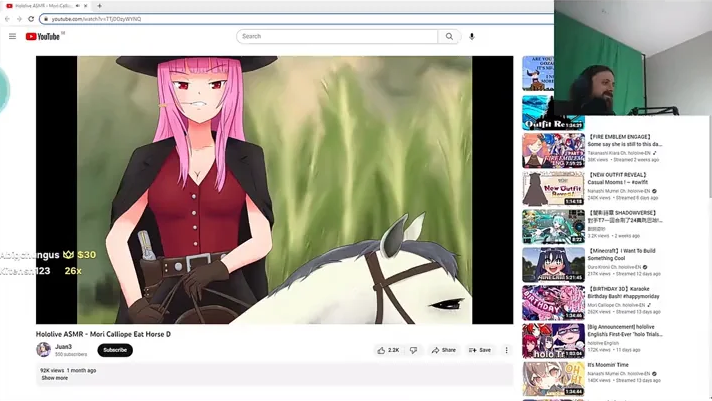Open New Outfit Reveal Casual Mooms title
The width and height of the screenshot is (712, 401).
tap(617, 178)
